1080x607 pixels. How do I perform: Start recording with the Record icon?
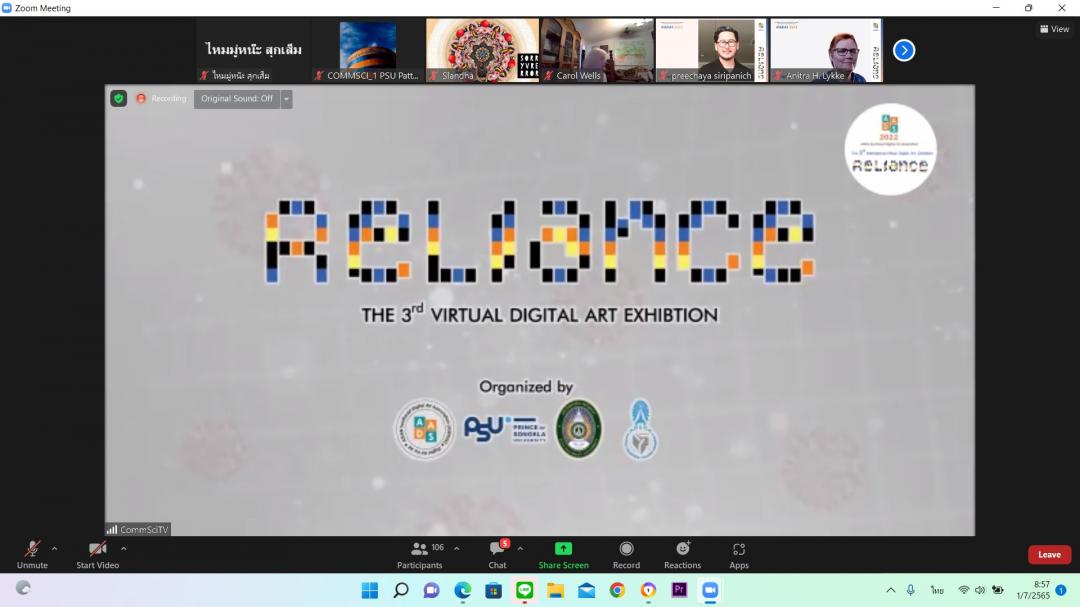[626, 554]
